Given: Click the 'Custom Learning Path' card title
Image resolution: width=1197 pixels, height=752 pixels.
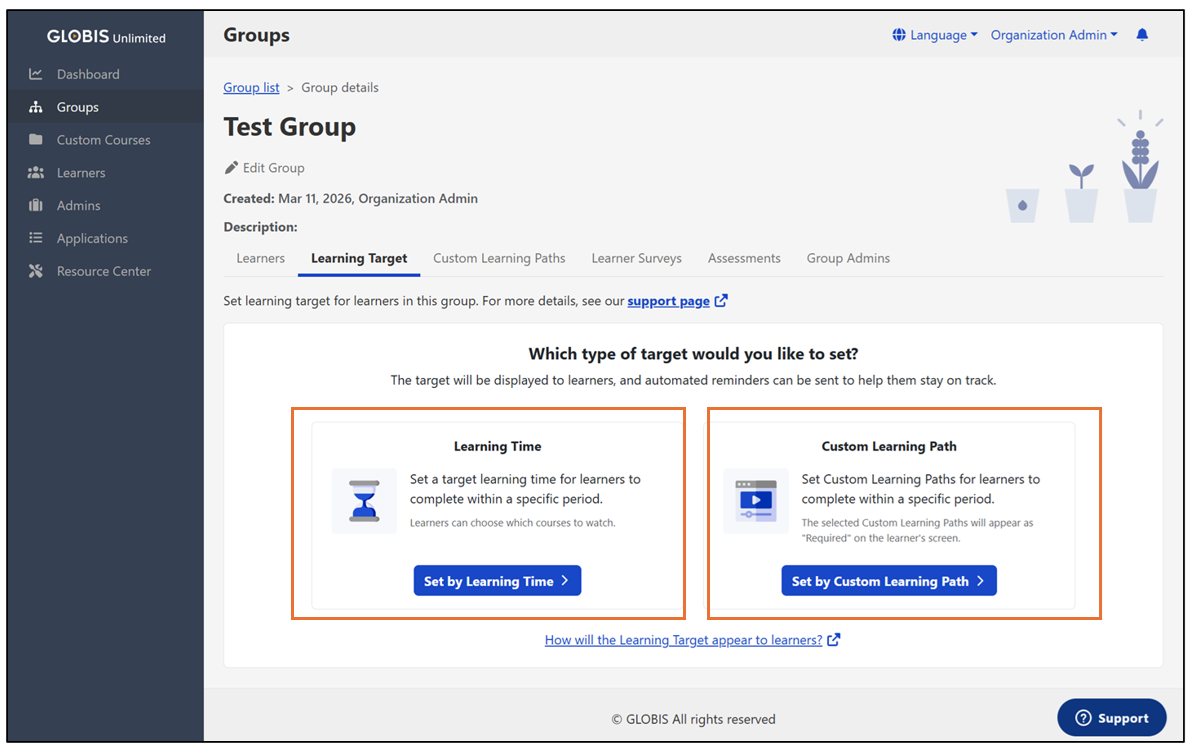Looking at the screenshot, I should click(x=889, y=446).
